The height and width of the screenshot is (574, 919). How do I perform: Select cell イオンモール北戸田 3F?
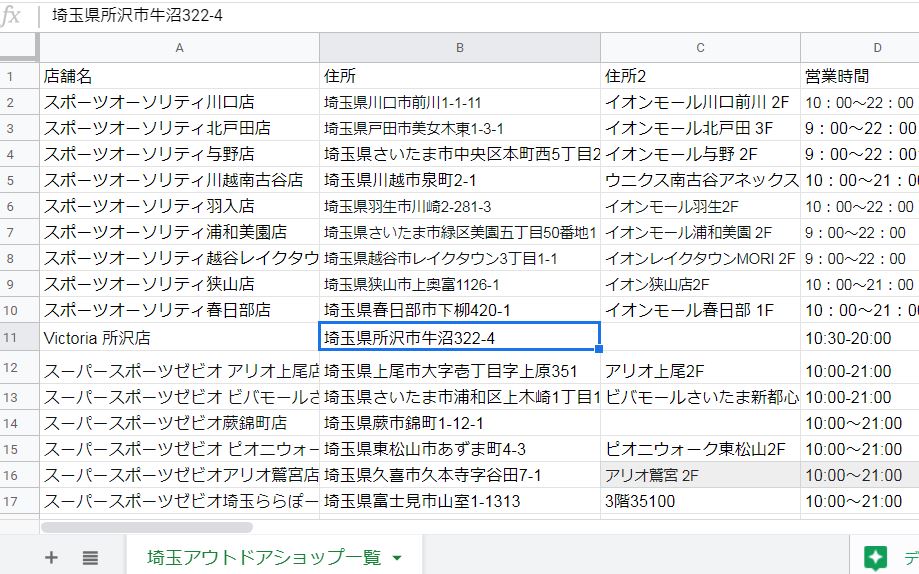point(700,128)
